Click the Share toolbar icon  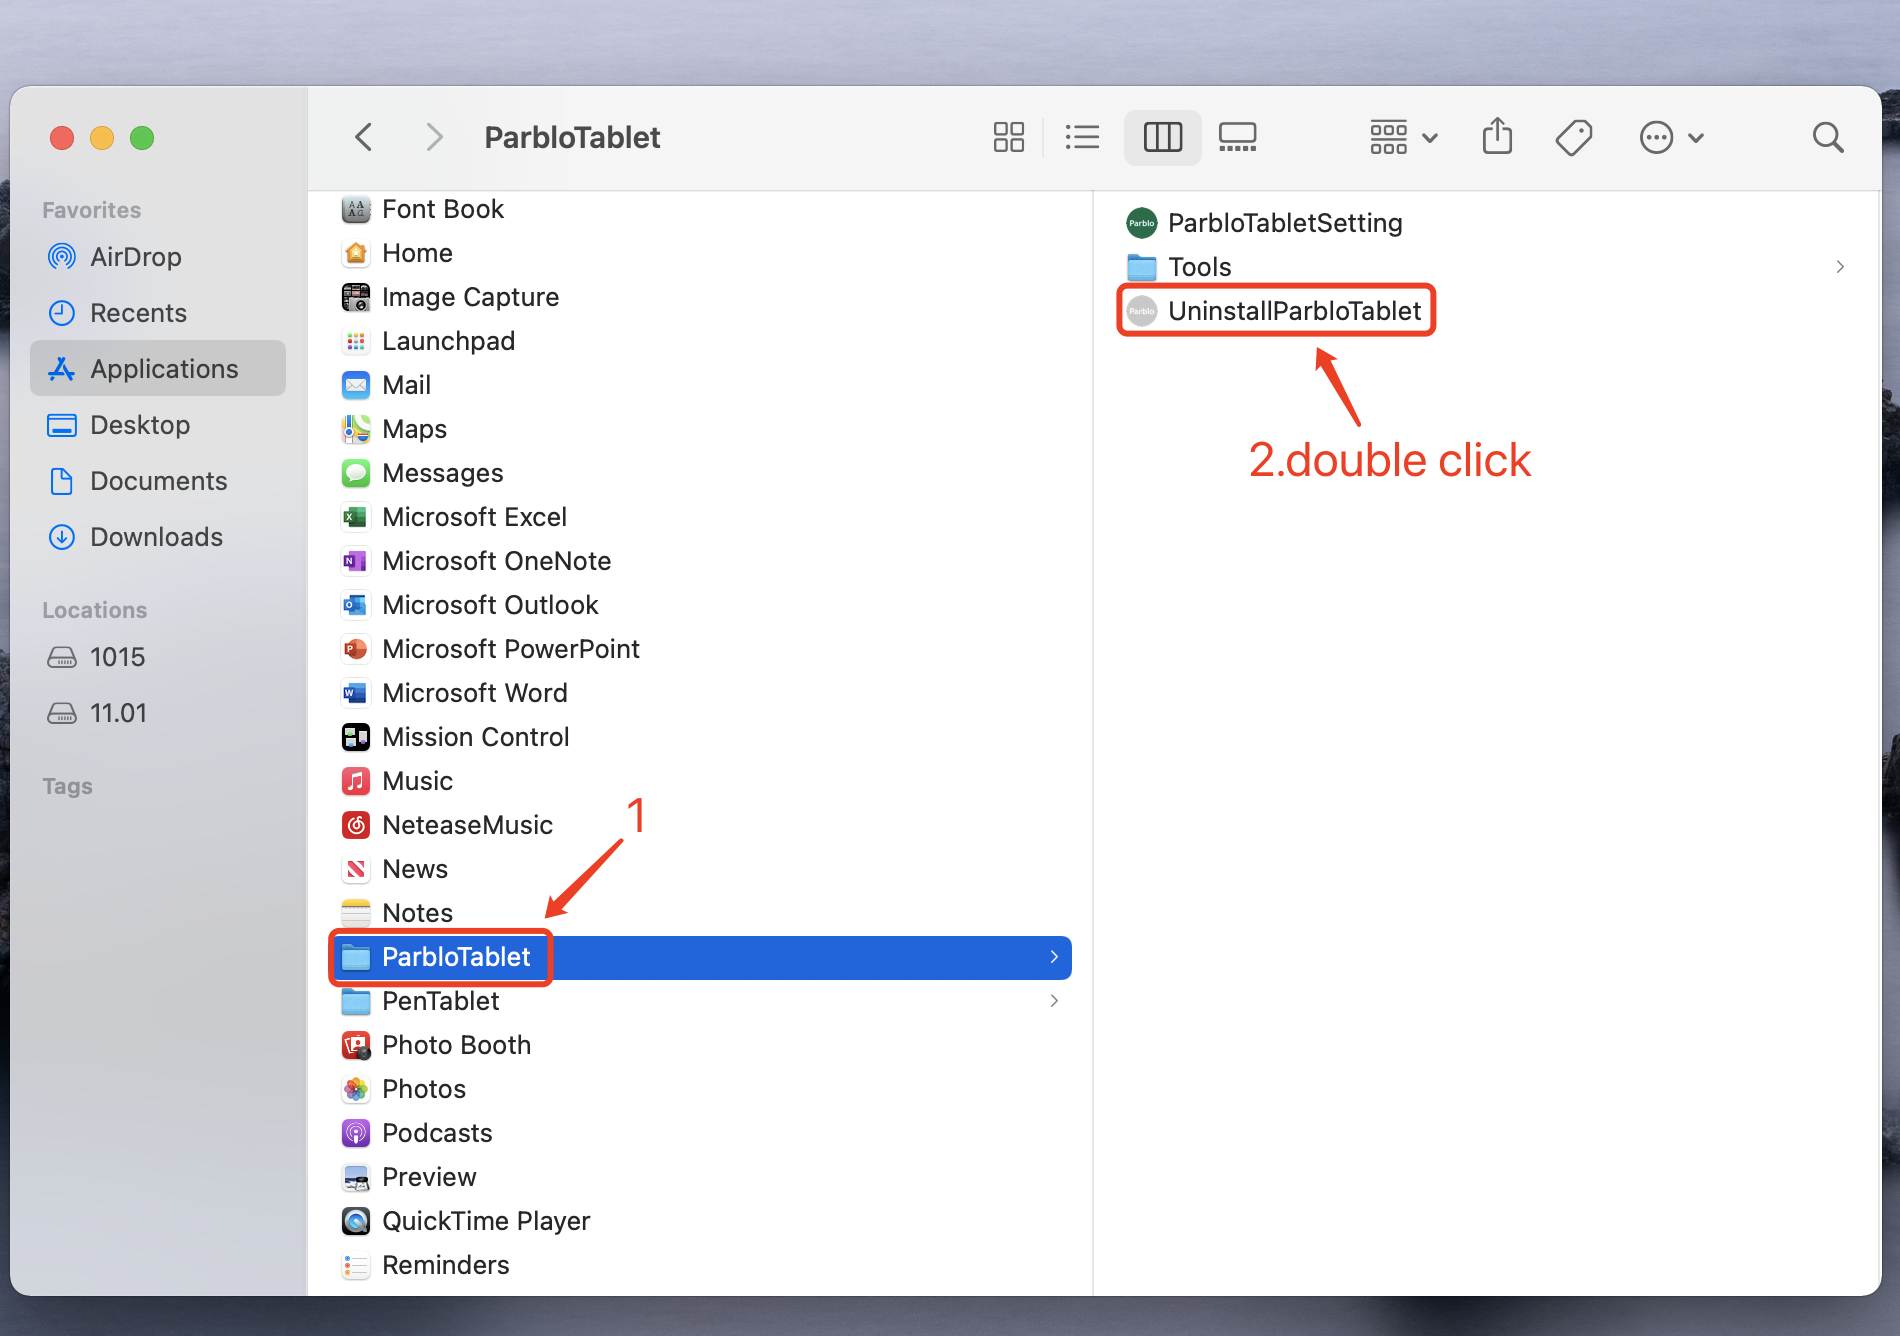(x=1497, y=137)
